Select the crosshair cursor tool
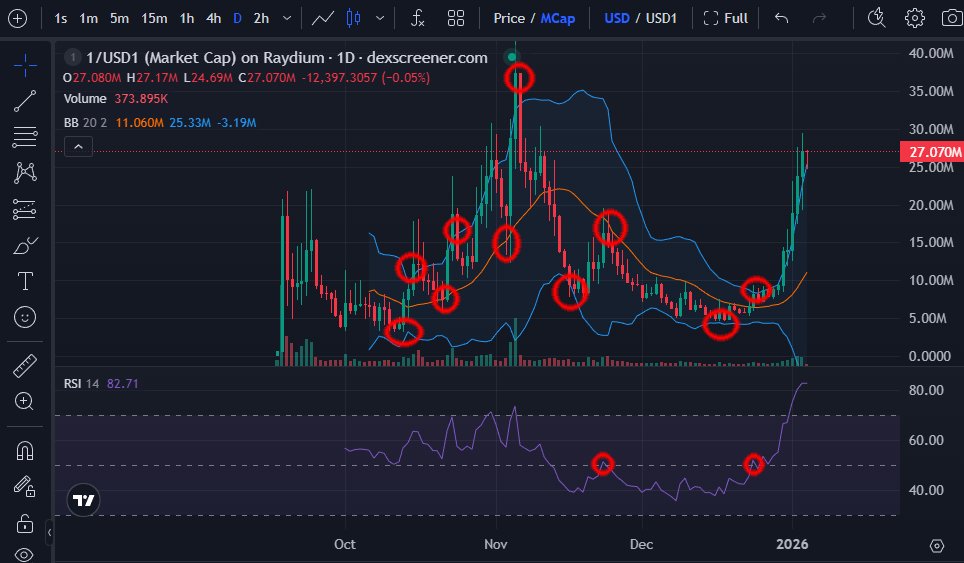The image size is (964, 563). [x=25, y=65]
